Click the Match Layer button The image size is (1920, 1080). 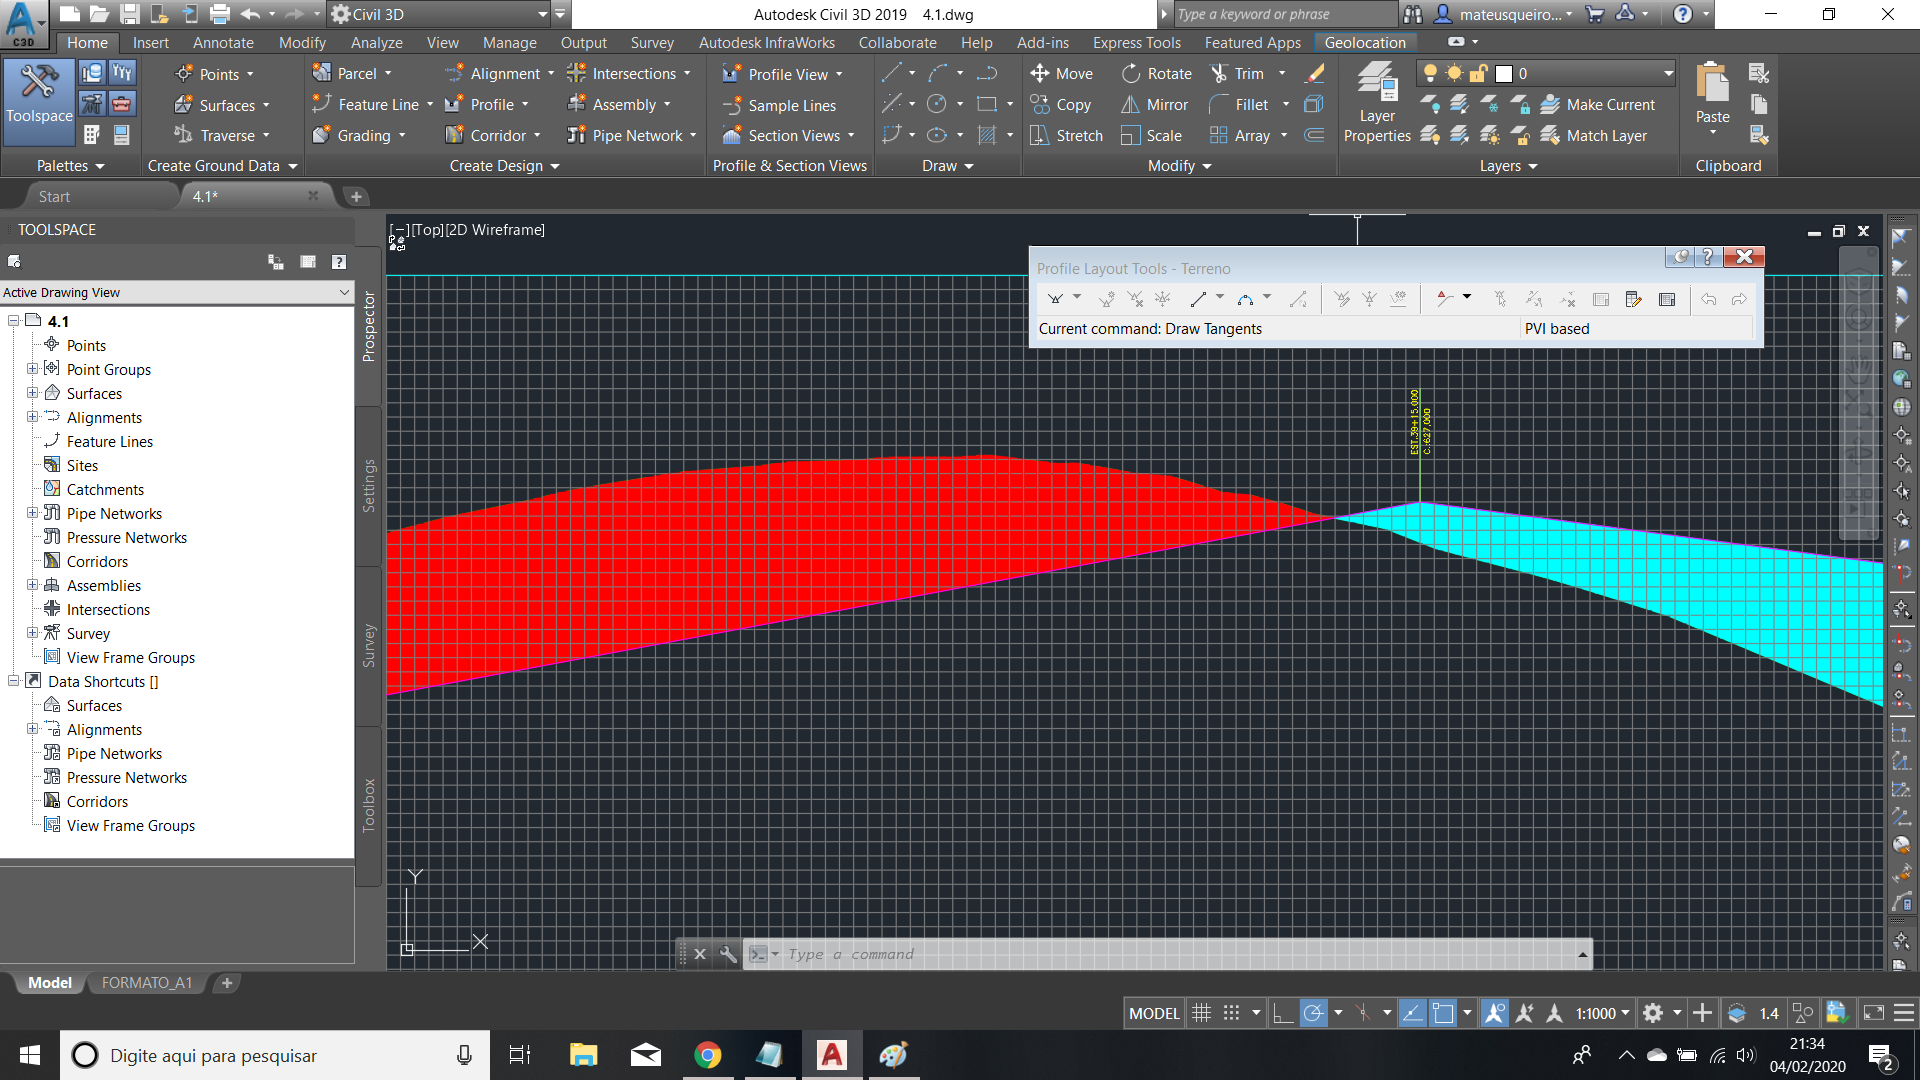1598,135
